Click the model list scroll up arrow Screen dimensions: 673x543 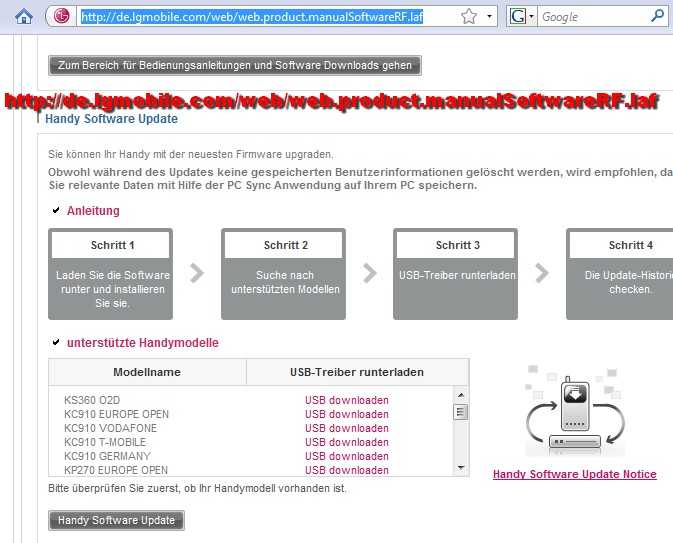[461, 395]
